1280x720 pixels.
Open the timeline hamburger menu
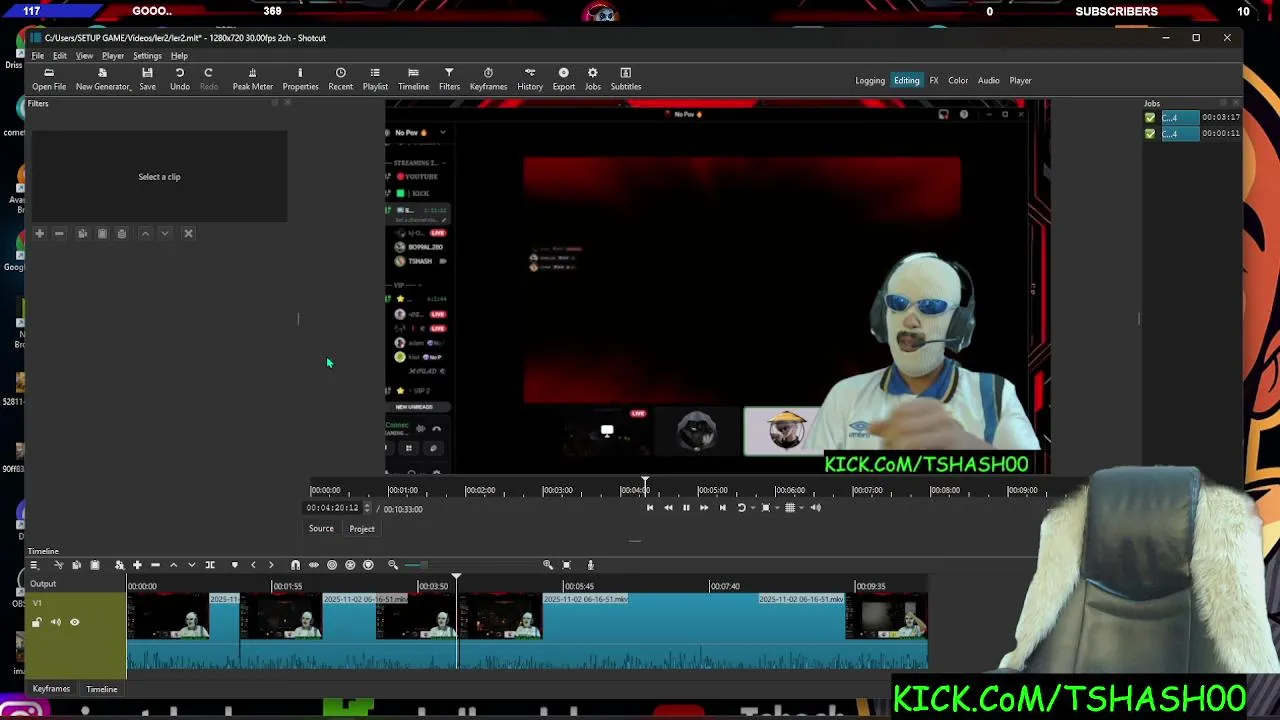point(33,565)
